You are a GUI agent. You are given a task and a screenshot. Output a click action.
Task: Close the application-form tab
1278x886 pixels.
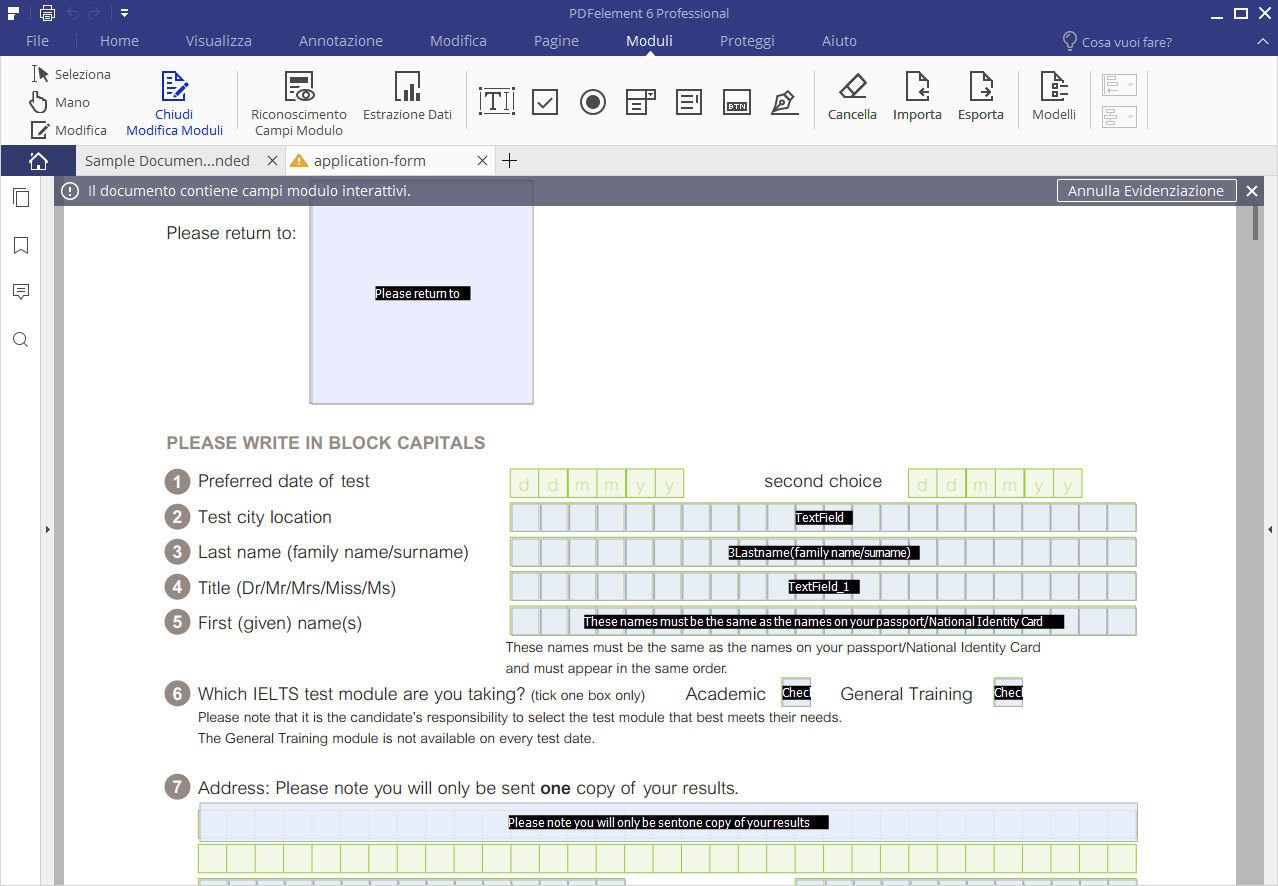coord(482,160)
